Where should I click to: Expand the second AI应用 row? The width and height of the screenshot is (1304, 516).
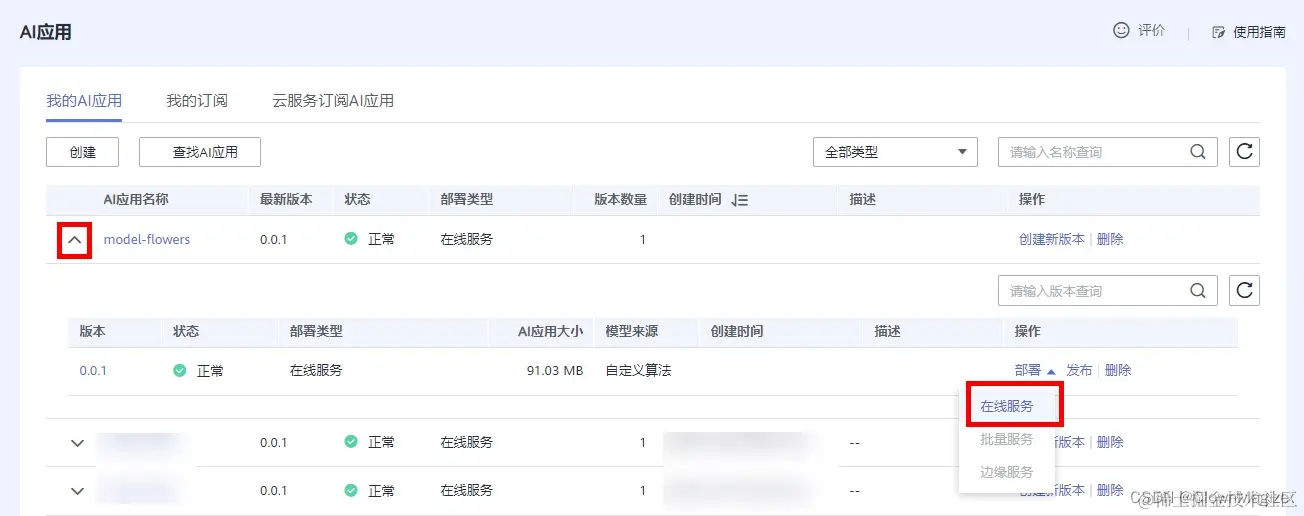(x=78, y=443)
